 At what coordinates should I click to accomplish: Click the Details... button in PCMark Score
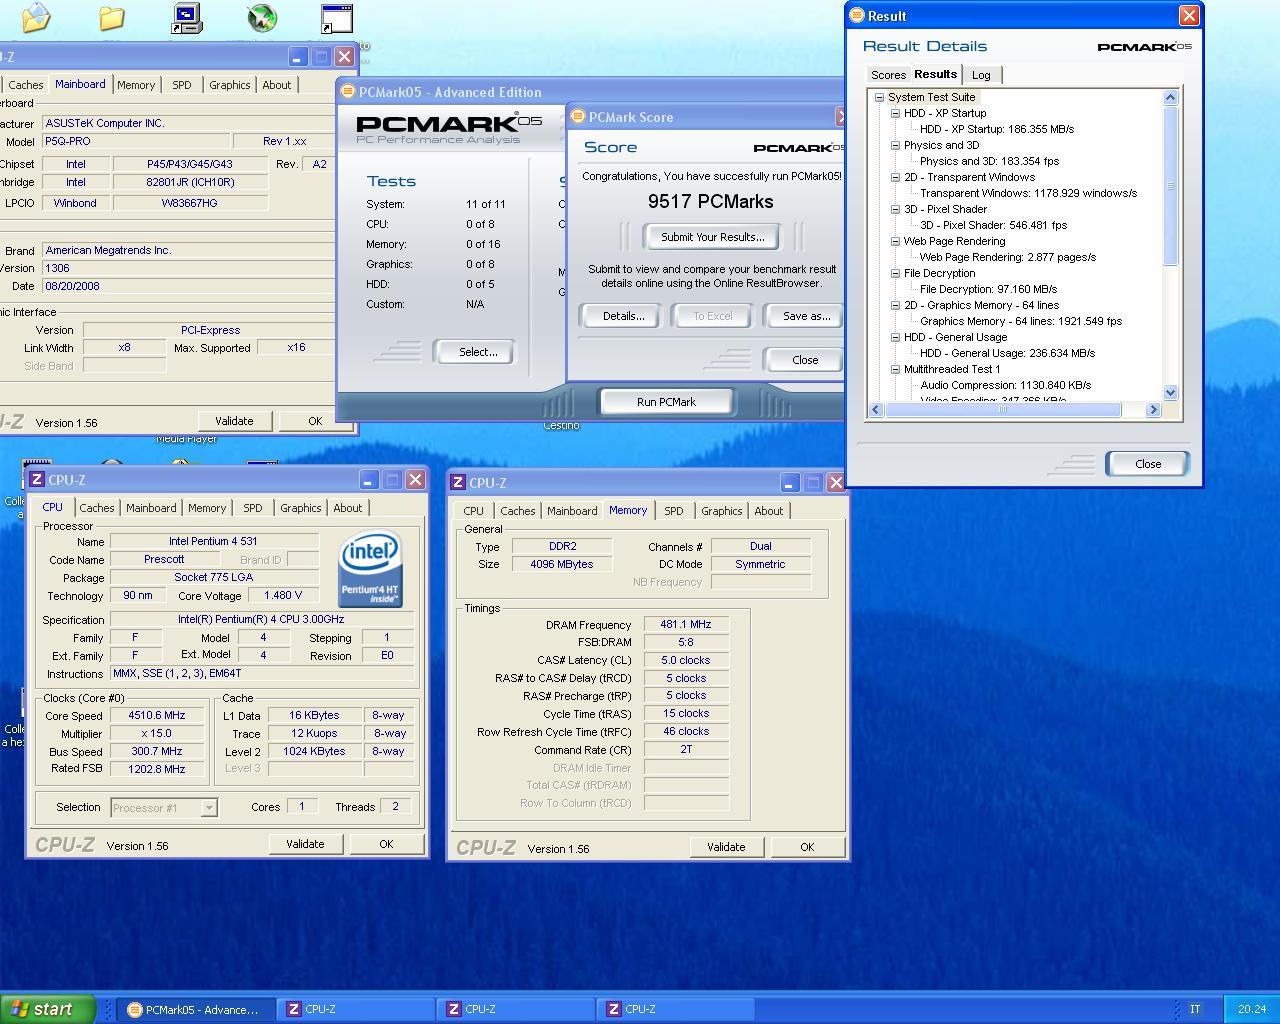[623, 316]
